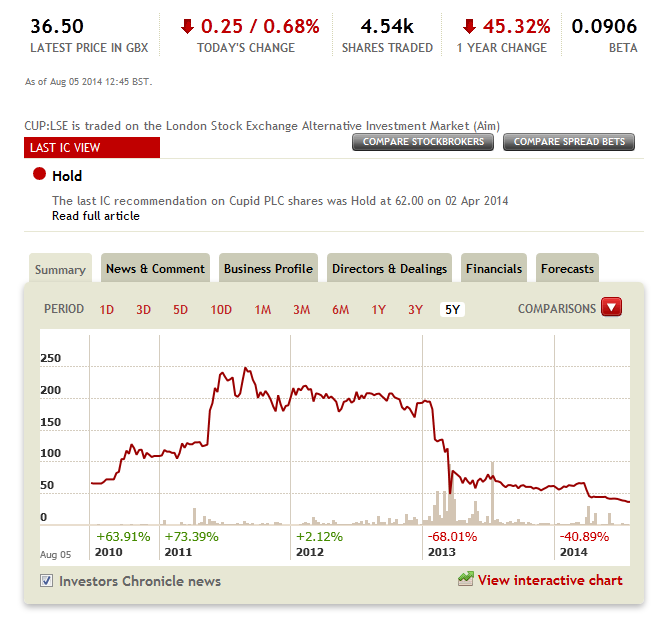Click the 36.50 latest price value
This screenshot has height=617, width=653.
(x=57, y=26)
